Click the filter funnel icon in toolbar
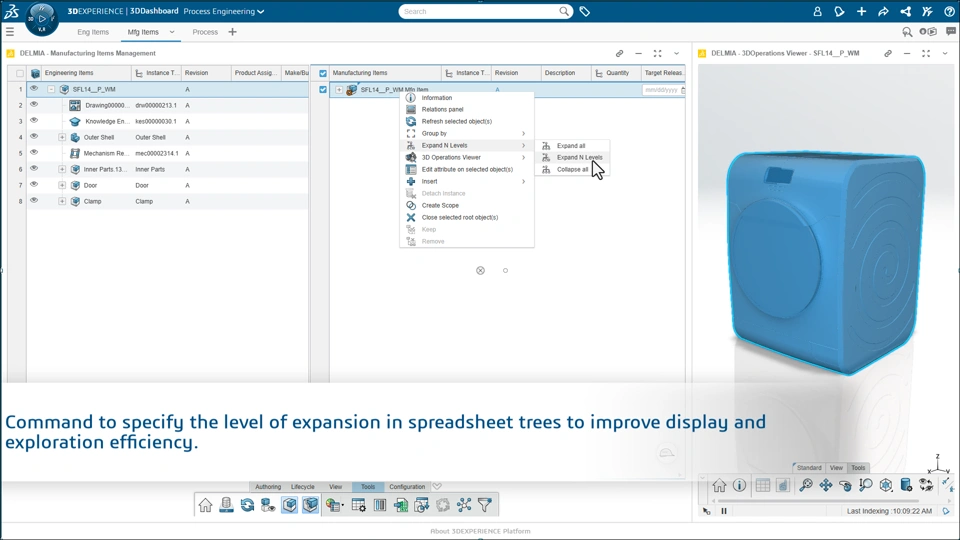This screenshot has width=960, height=540. coord(485,505)
